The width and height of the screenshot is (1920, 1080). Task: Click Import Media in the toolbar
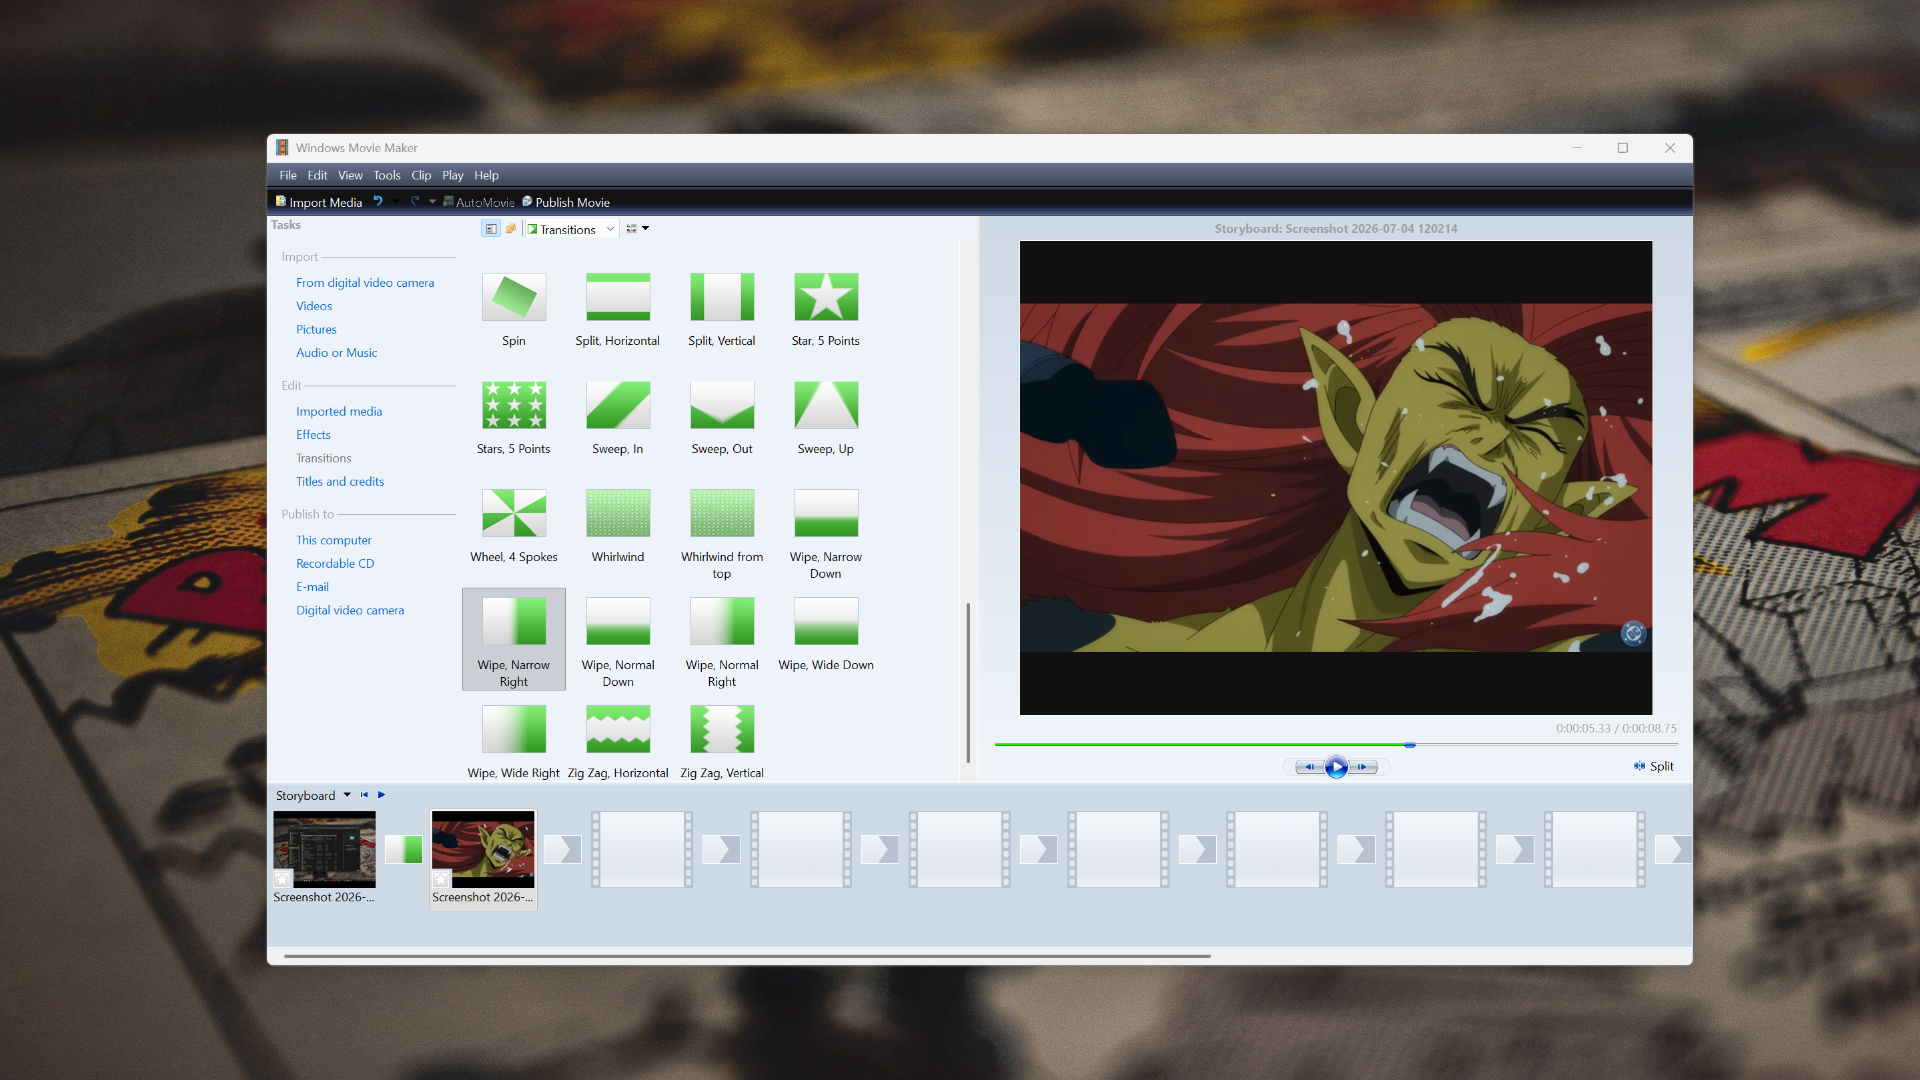(319, 202)
